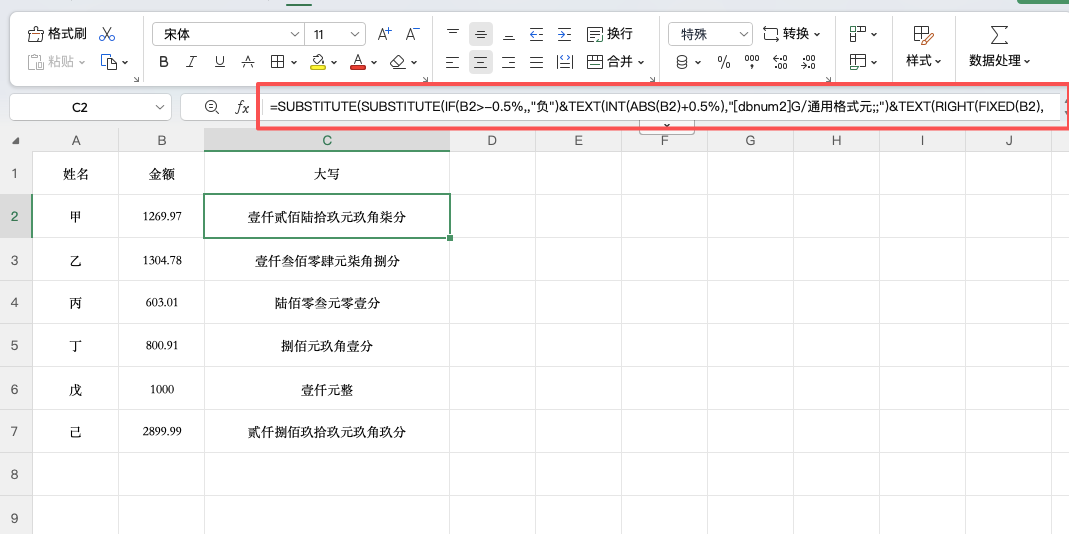
Task: Select column A header
Action: [x=76, y=140]
